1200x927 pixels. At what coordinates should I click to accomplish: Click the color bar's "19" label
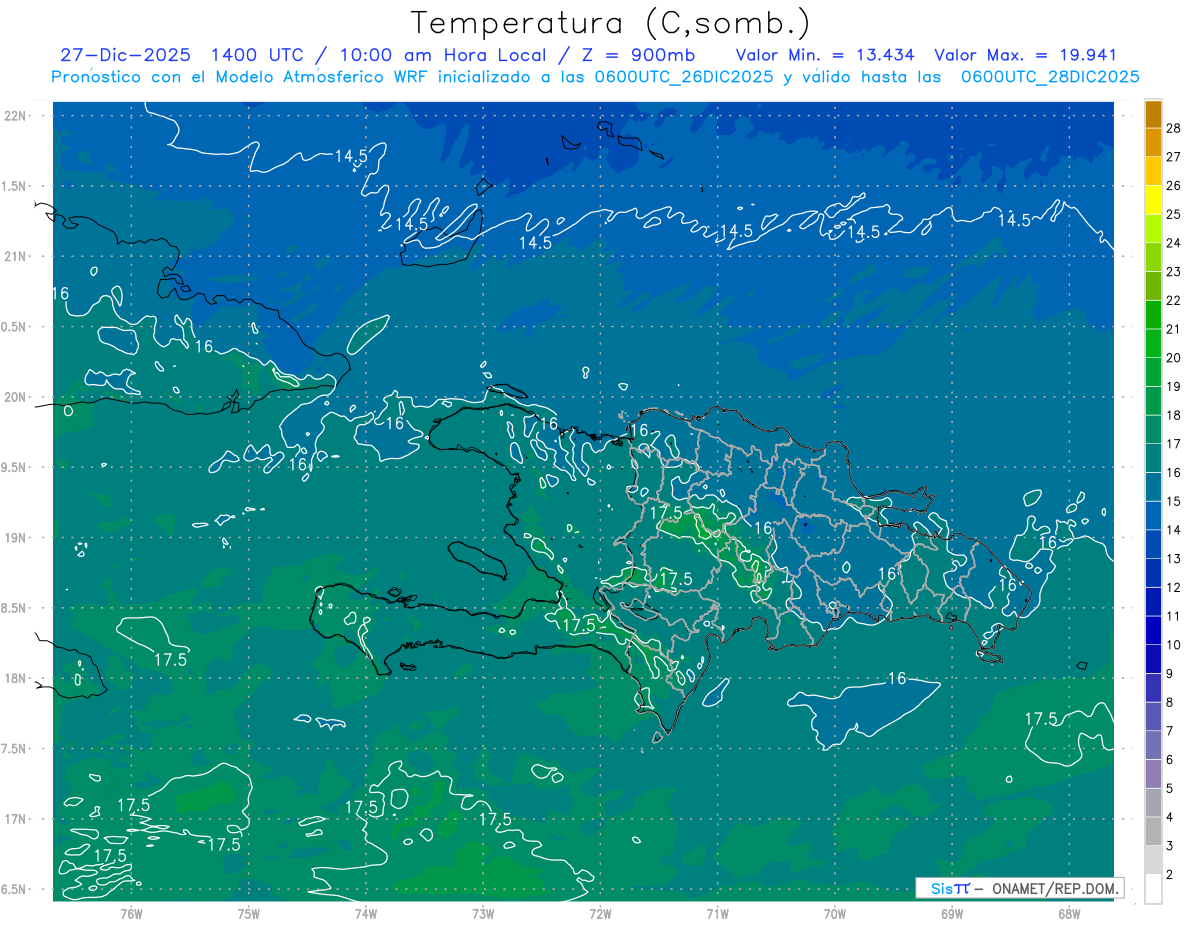pos(1174,386)
